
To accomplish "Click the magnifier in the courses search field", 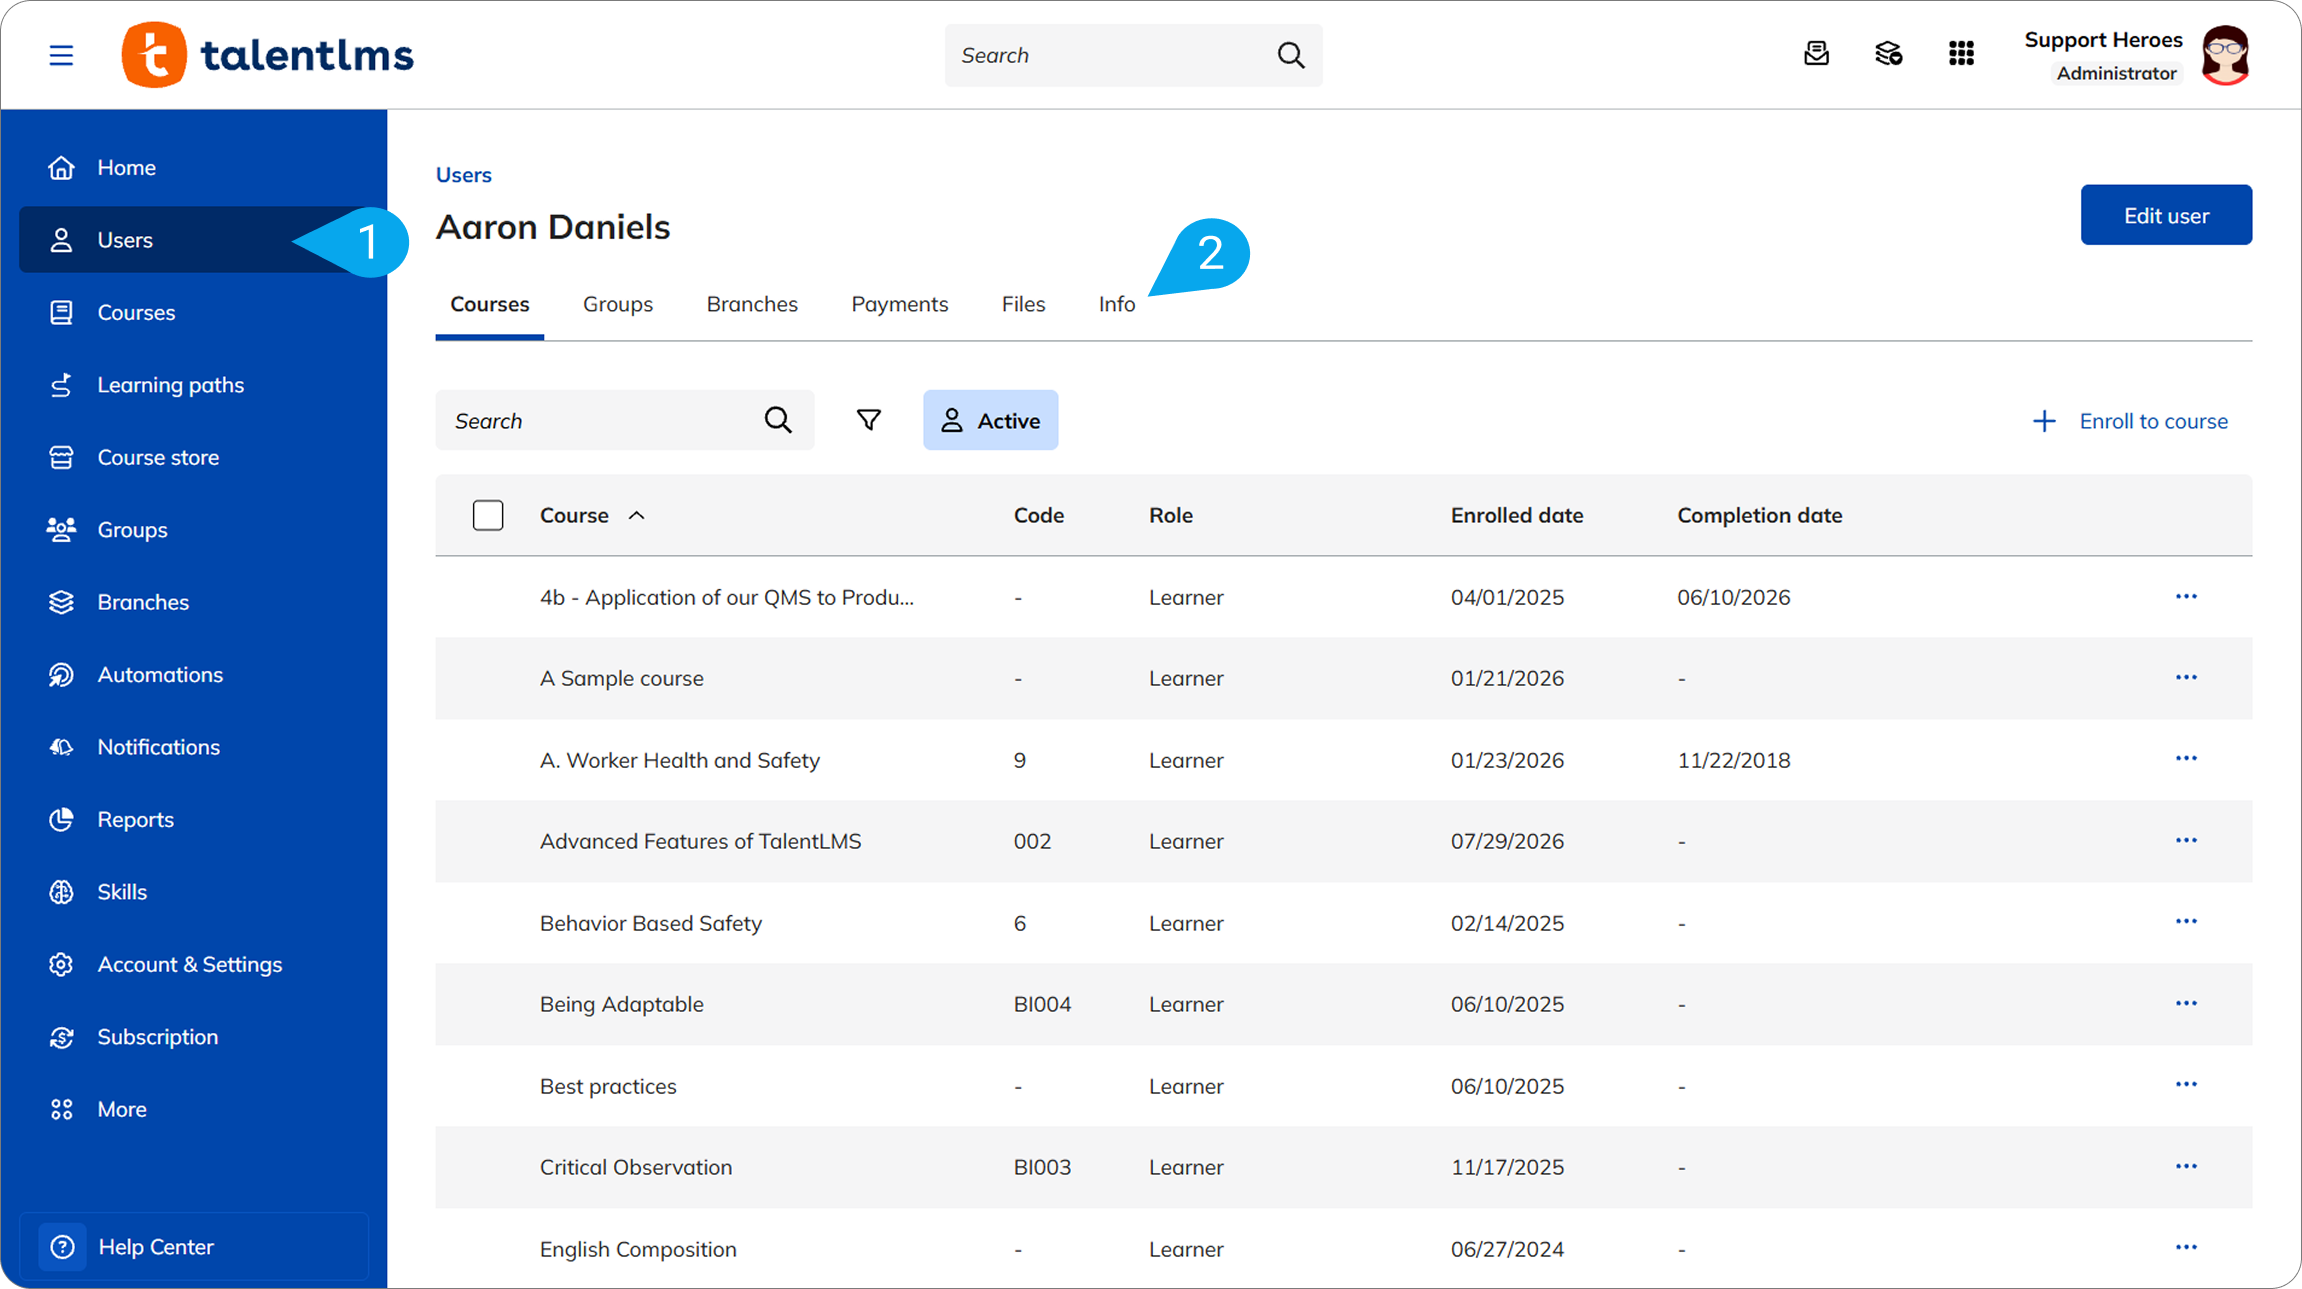I will click(778, 420).
